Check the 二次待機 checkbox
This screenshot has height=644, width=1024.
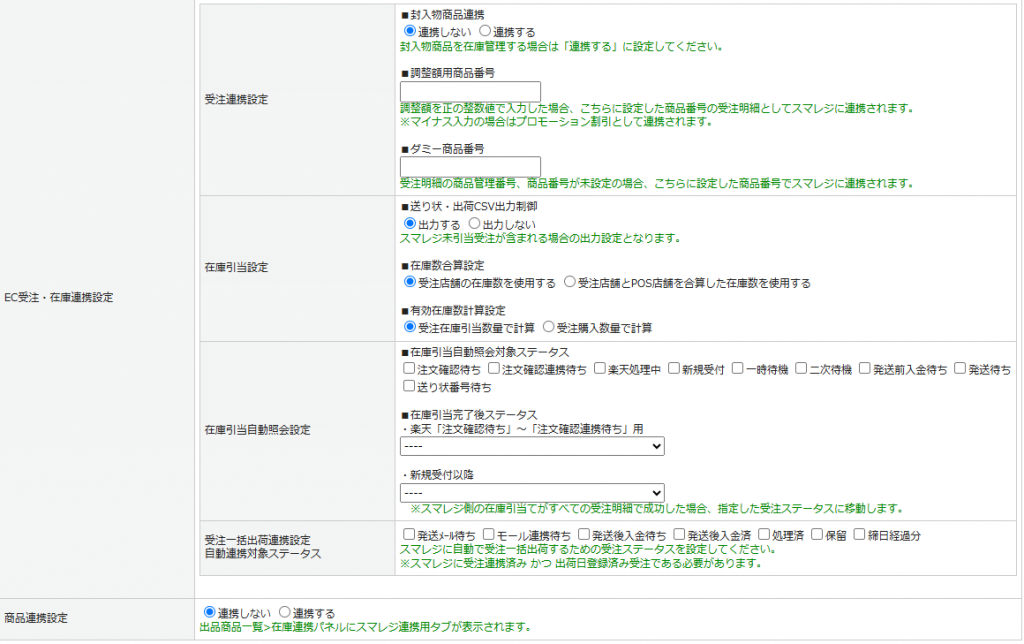tap(801, 368)
